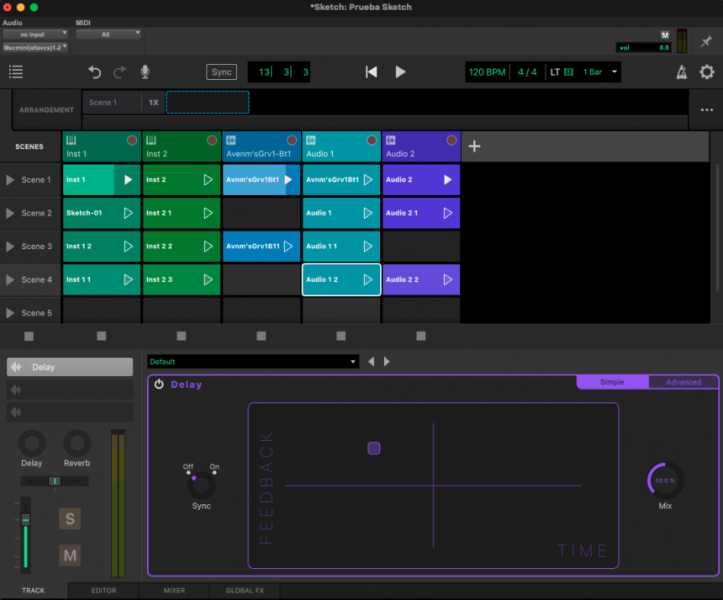Image resolution: width=723 pixels, height=600 pixels.
Task: Stop the Inst 1 track clips
Action: point(101,336)
